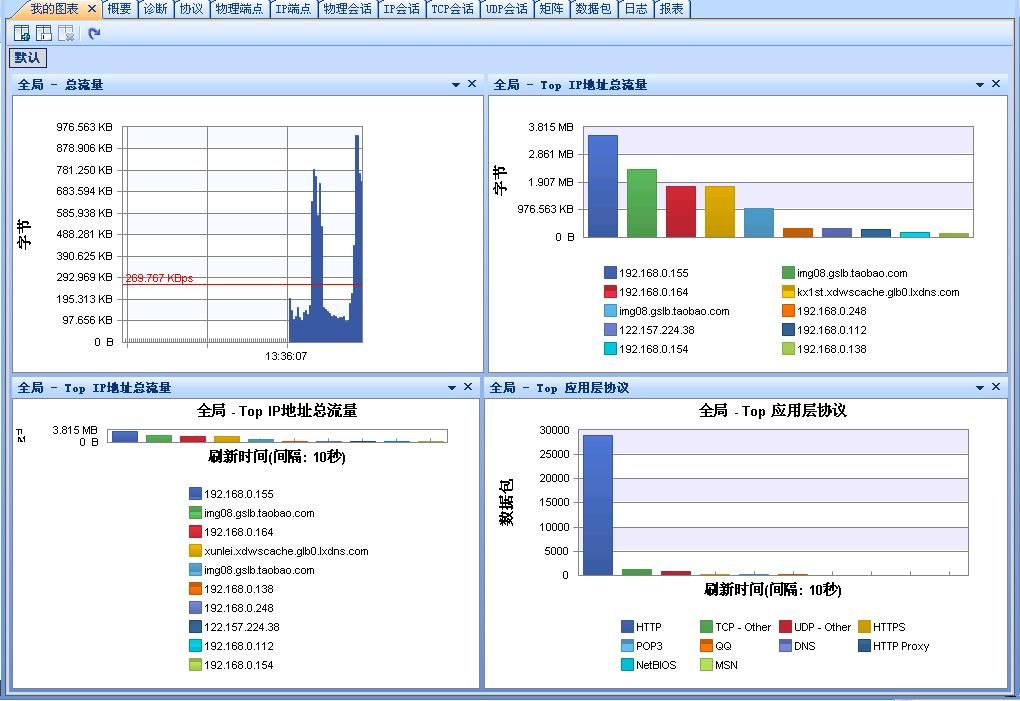Select the TCP会话 tab

point(452,9)
